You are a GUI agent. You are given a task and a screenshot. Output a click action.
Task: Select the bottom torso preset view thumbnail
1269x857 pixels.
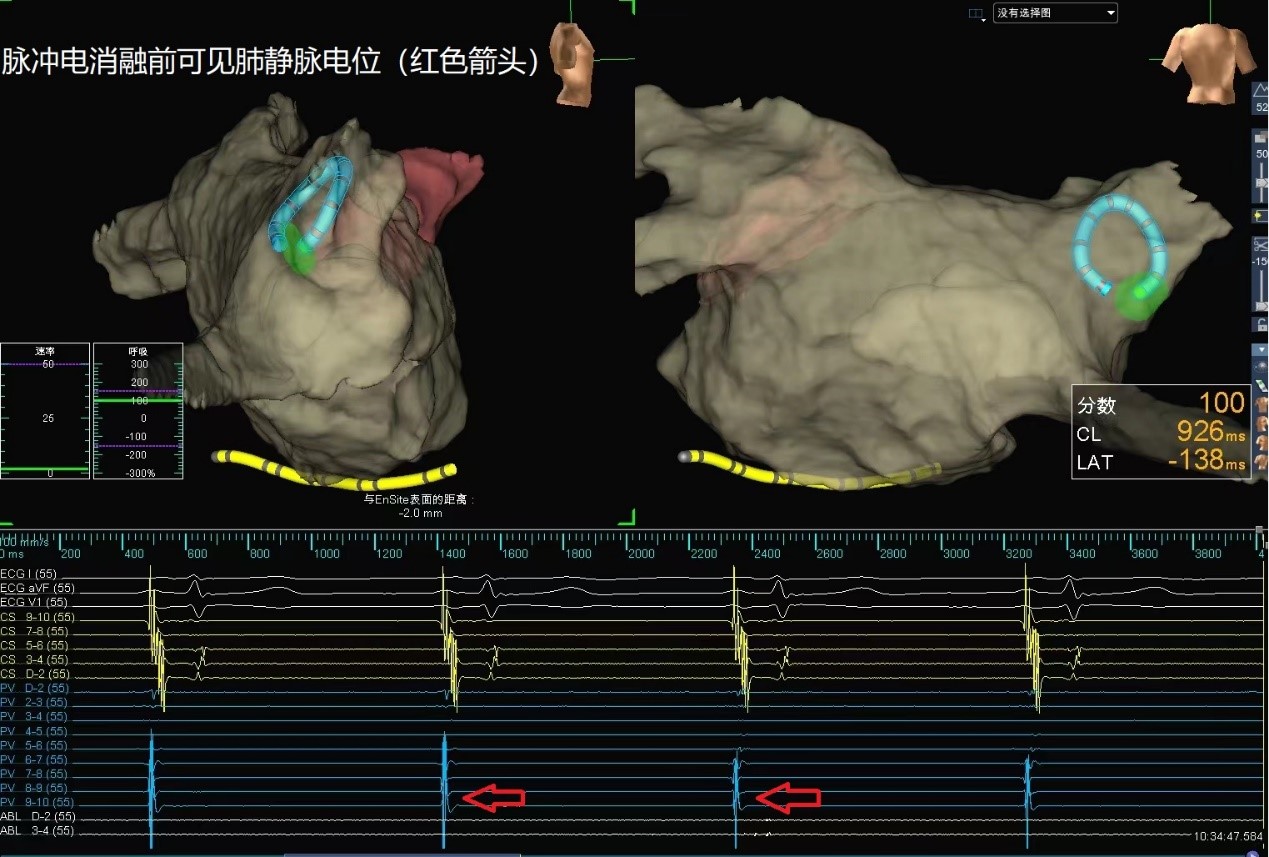tap(1261, 465)
